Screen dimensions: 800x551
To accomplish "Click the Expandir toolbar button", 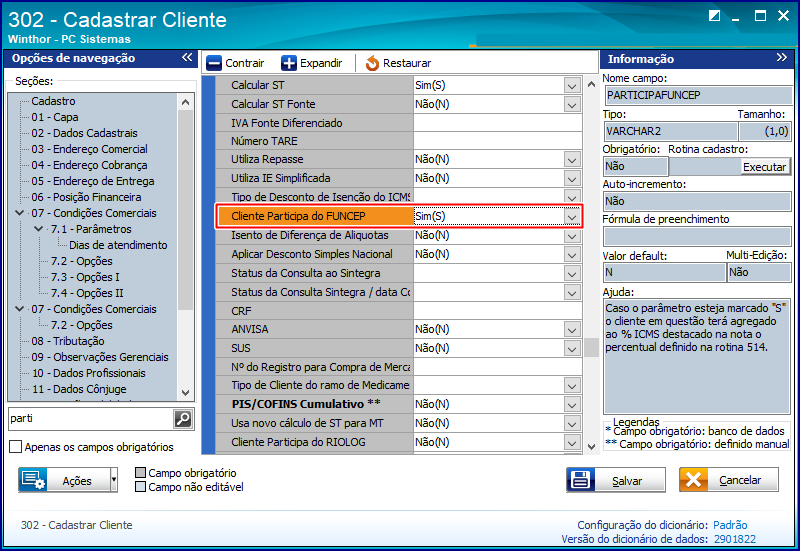I will click(x=311, y=63).
